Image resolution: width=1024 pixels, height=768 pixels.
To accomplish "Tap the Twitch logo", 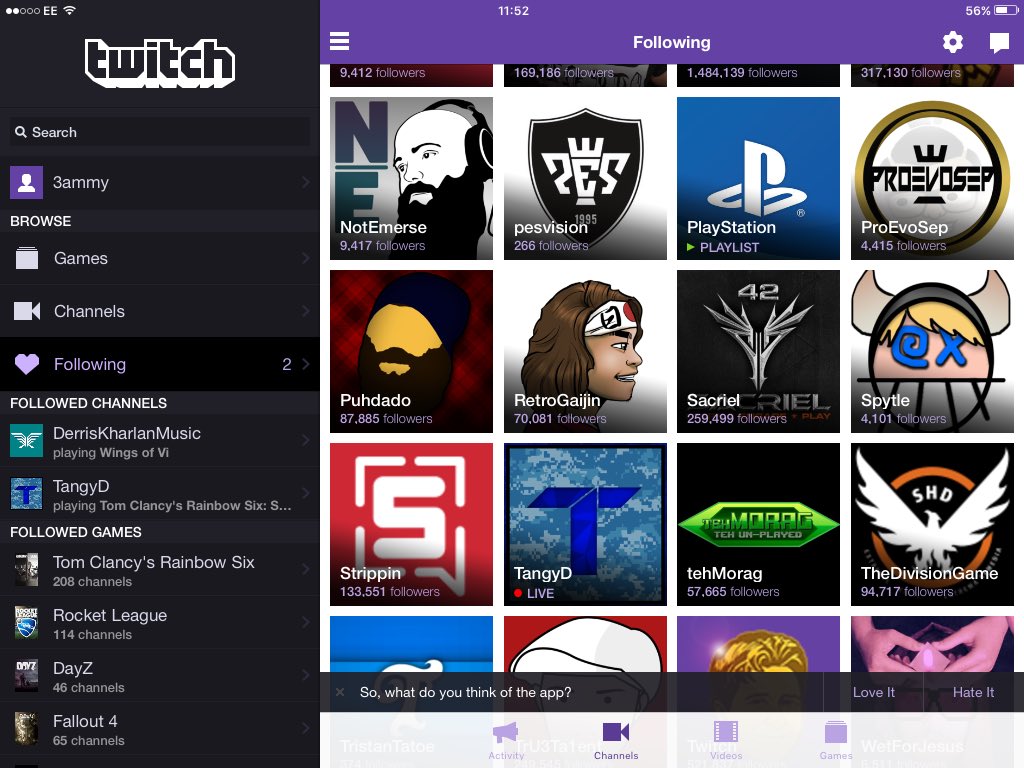I will click(160, 63).
